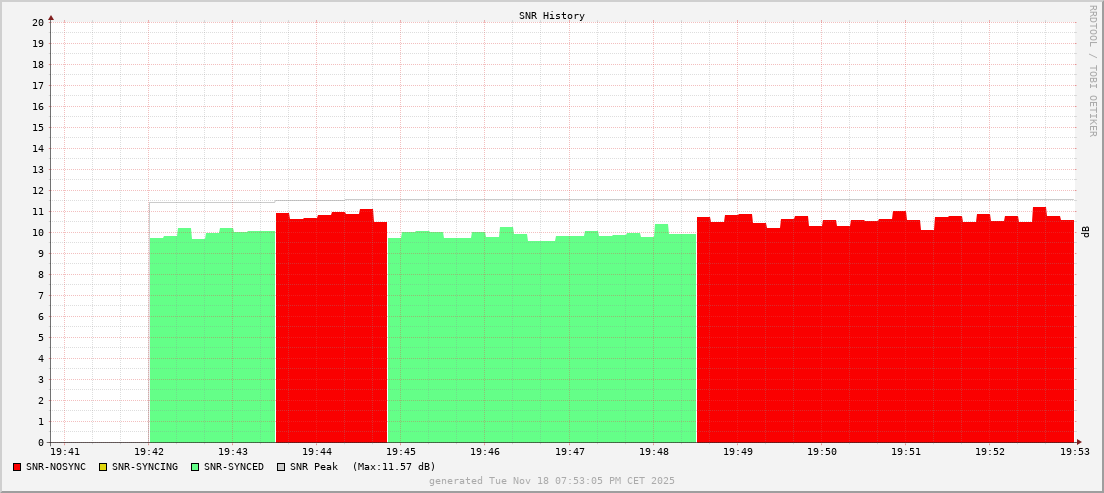1104x493 pixels.
Task: Click the 20 label on the Y-axis
Action: pos(38,22)
